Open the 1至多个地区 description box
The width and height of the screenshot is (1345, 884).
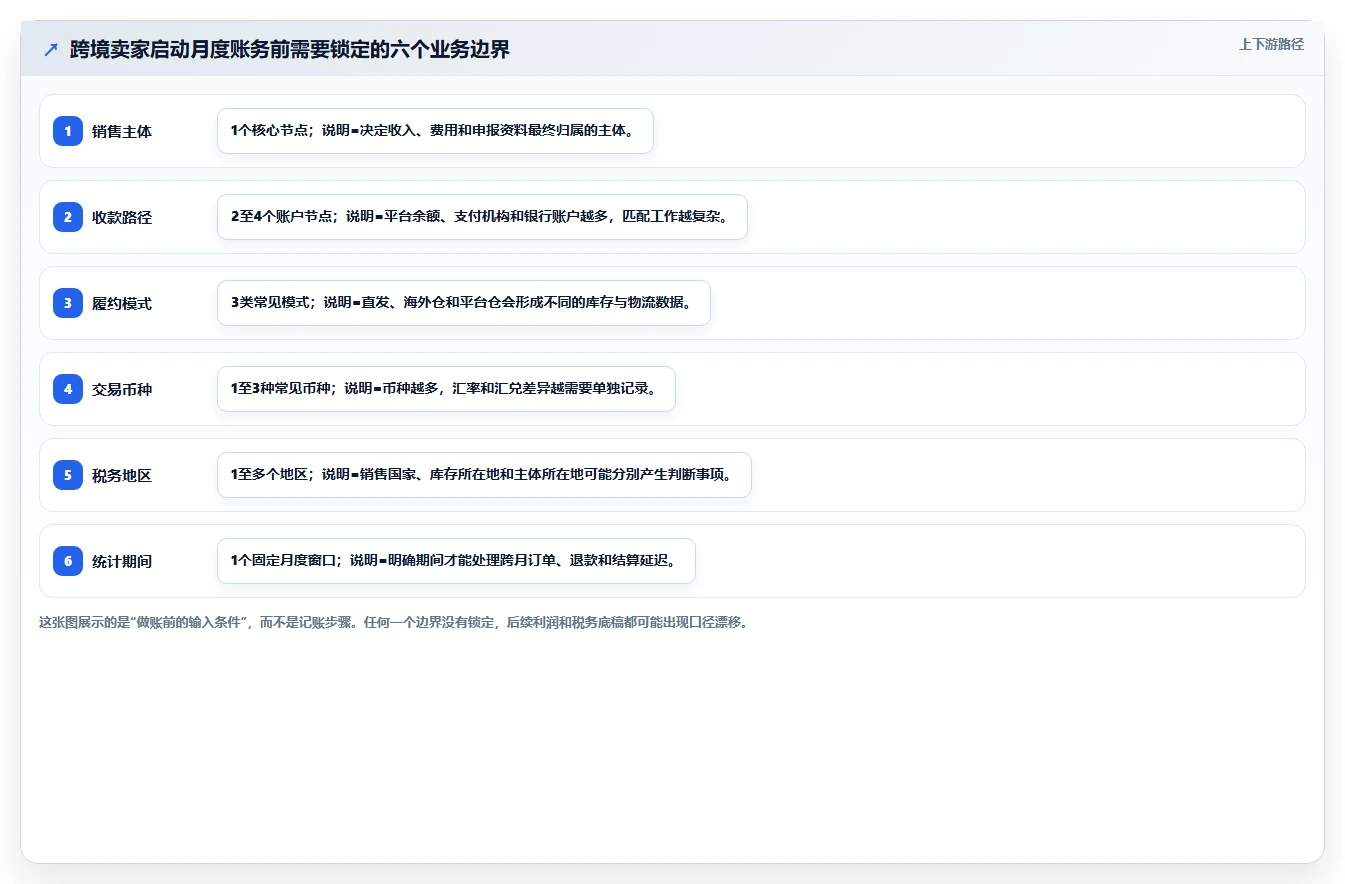point(484,475)
